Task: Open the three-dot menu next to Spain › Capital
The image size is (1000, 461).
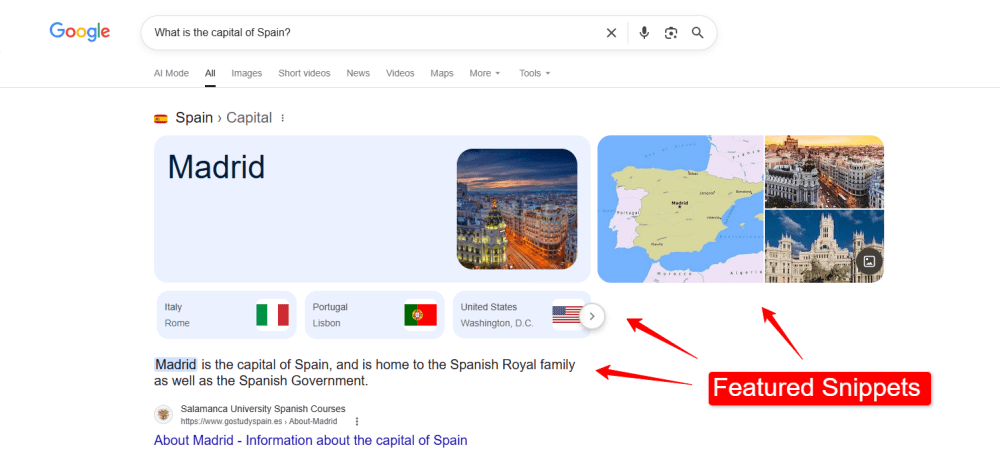Action: tap(283, 118)
